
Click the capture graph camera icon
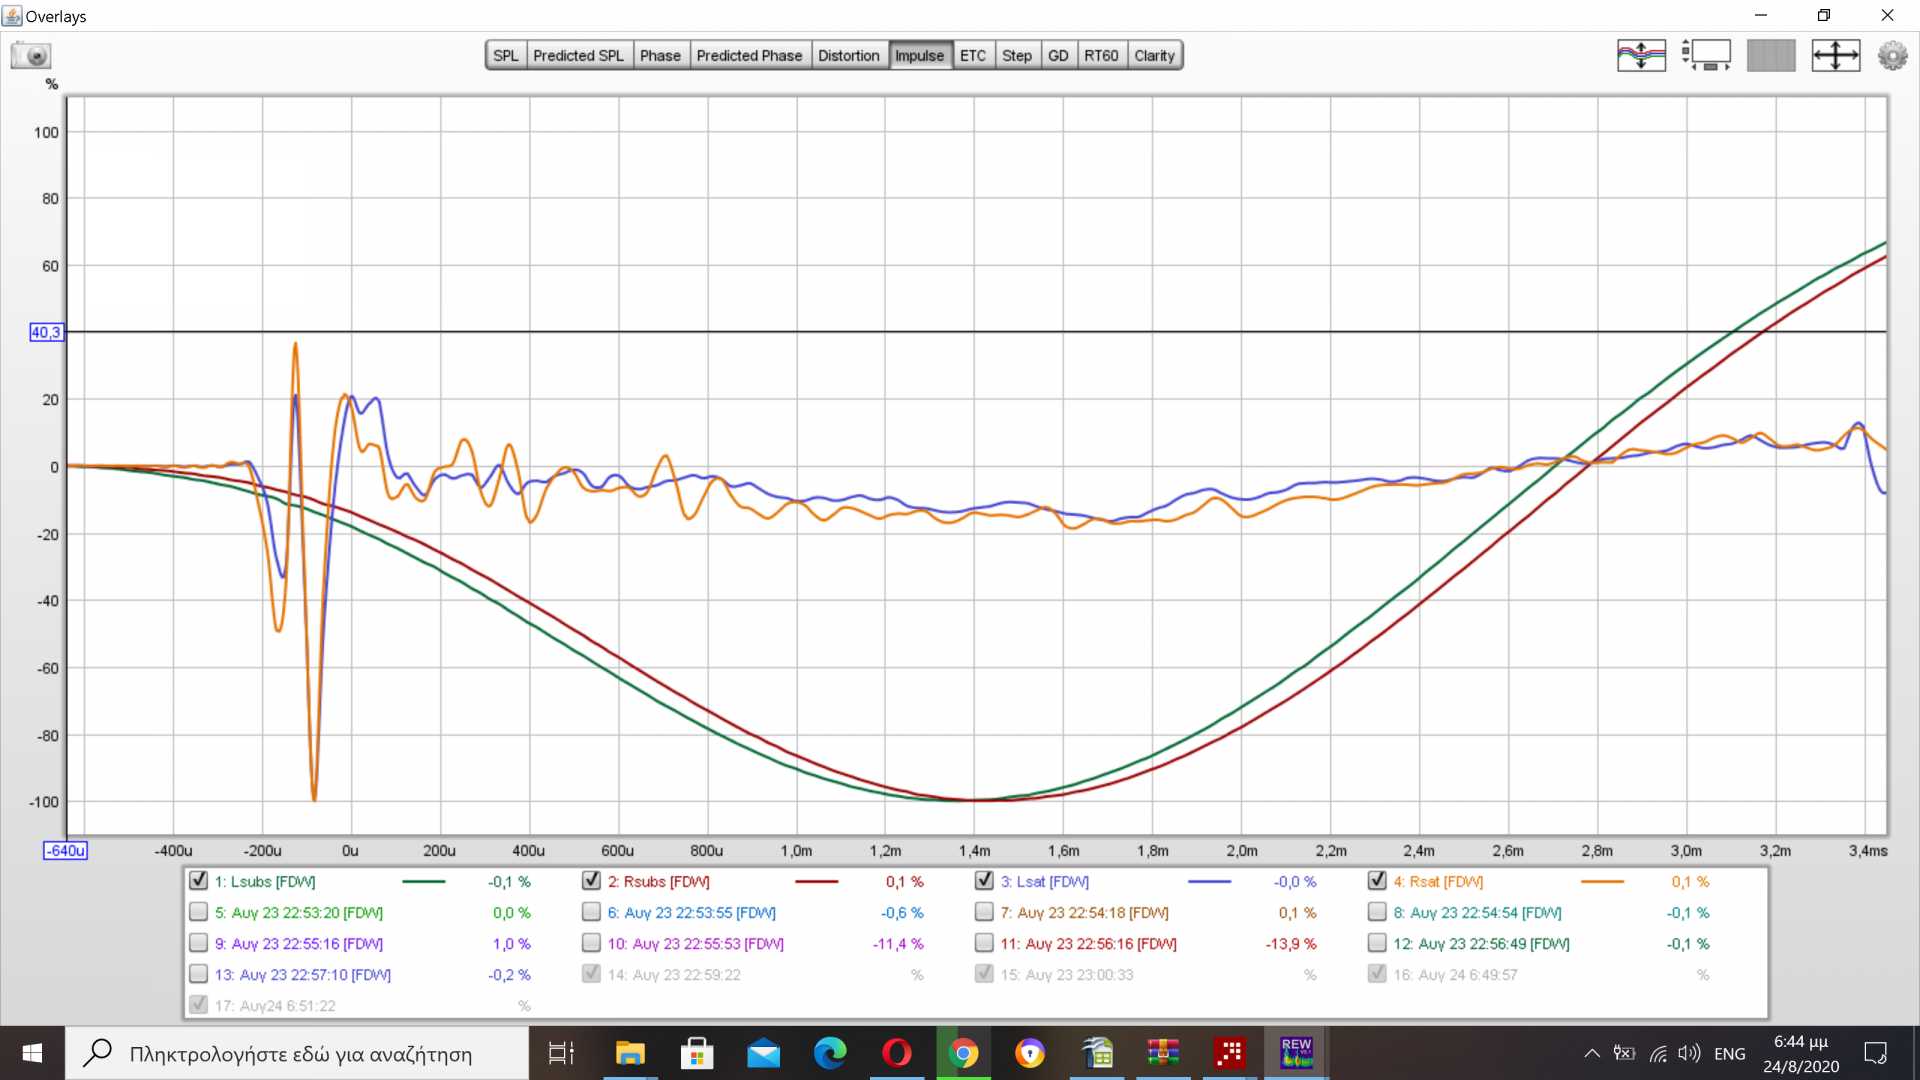pos(31,56)
